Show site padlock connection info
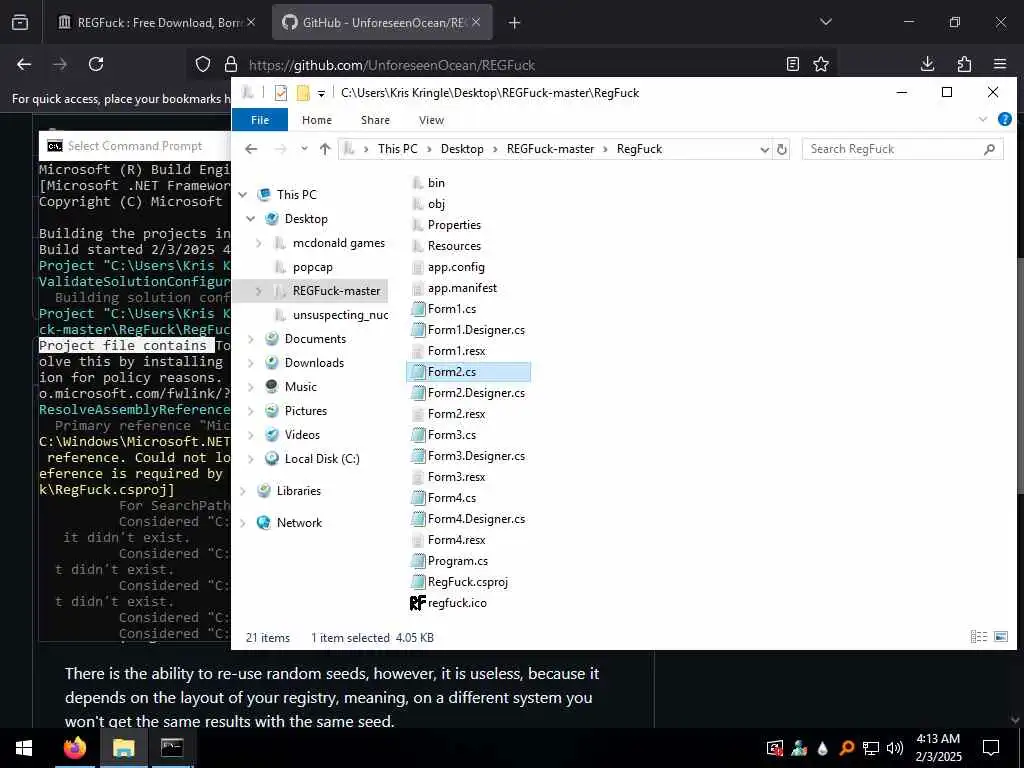Image resolution: width=1024 pixels, height=768 pixels. [x=231, y=64]
